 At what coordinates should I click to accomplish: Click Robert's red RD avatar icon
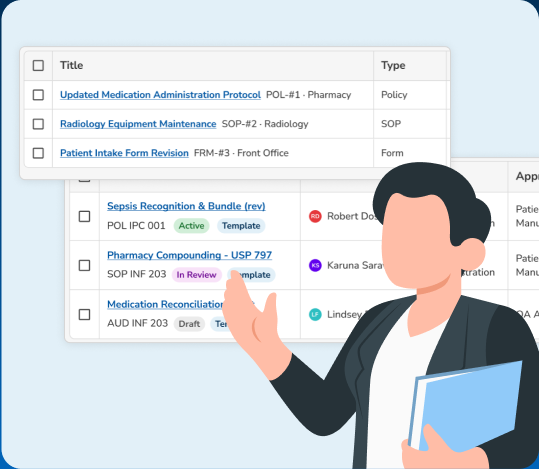315,216
